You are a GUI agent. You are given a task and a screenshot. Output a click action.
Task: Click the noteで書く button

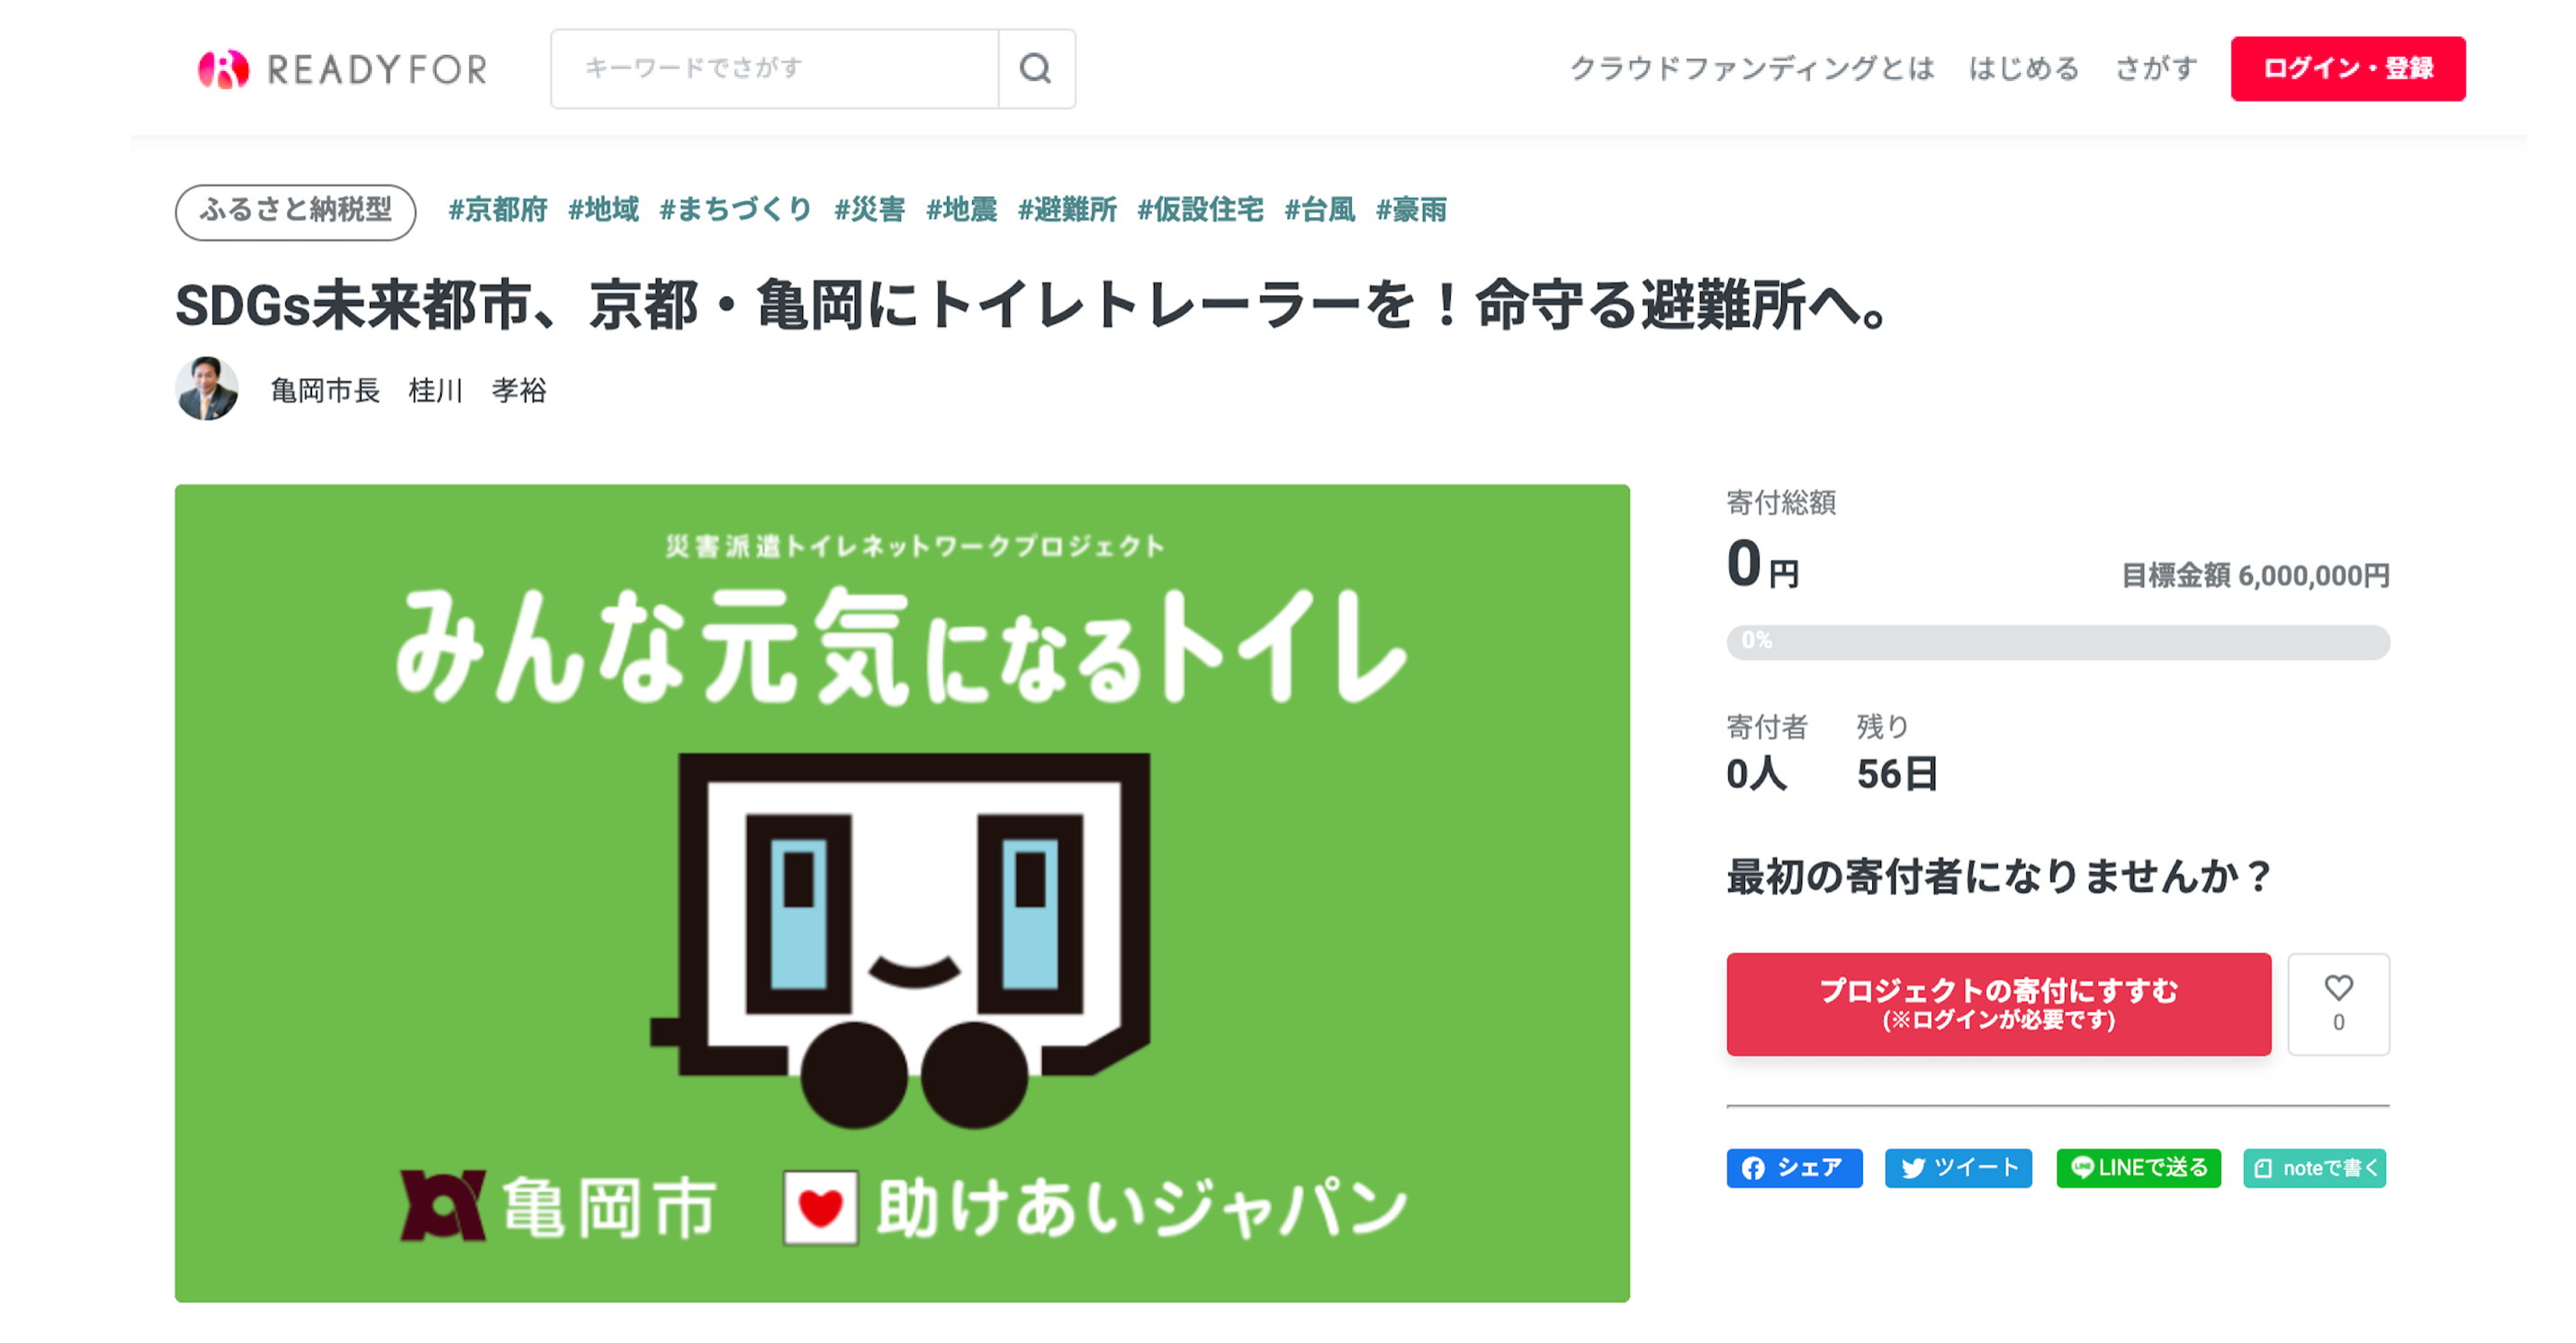tap(2314, 1167)
